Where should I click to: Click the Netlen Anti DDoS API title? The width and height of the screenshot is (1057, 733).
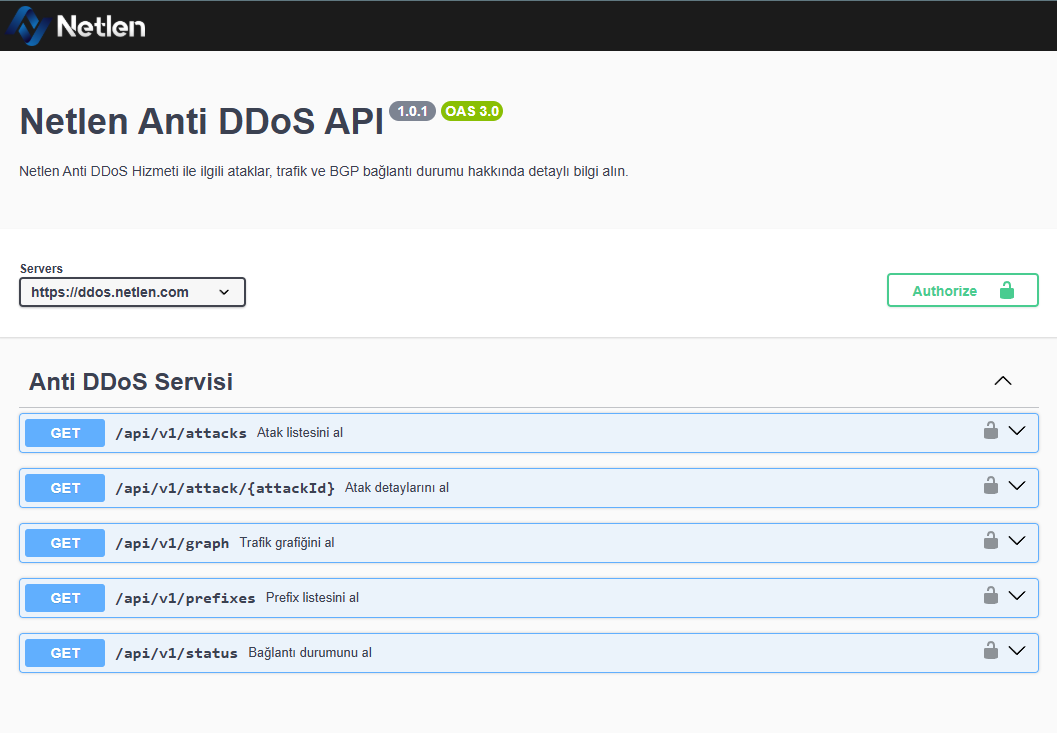(202, 121)
